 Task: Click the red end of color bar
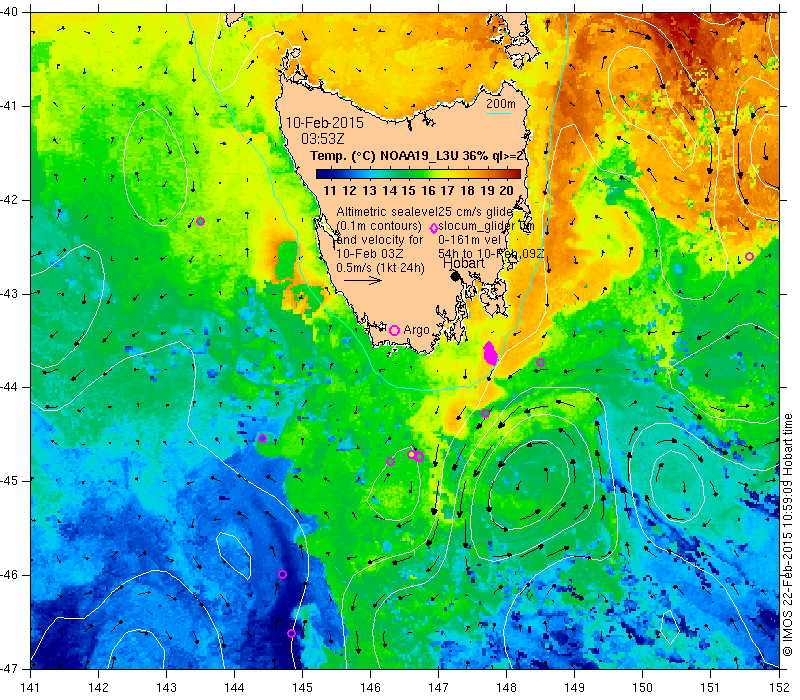click(515, 174)
